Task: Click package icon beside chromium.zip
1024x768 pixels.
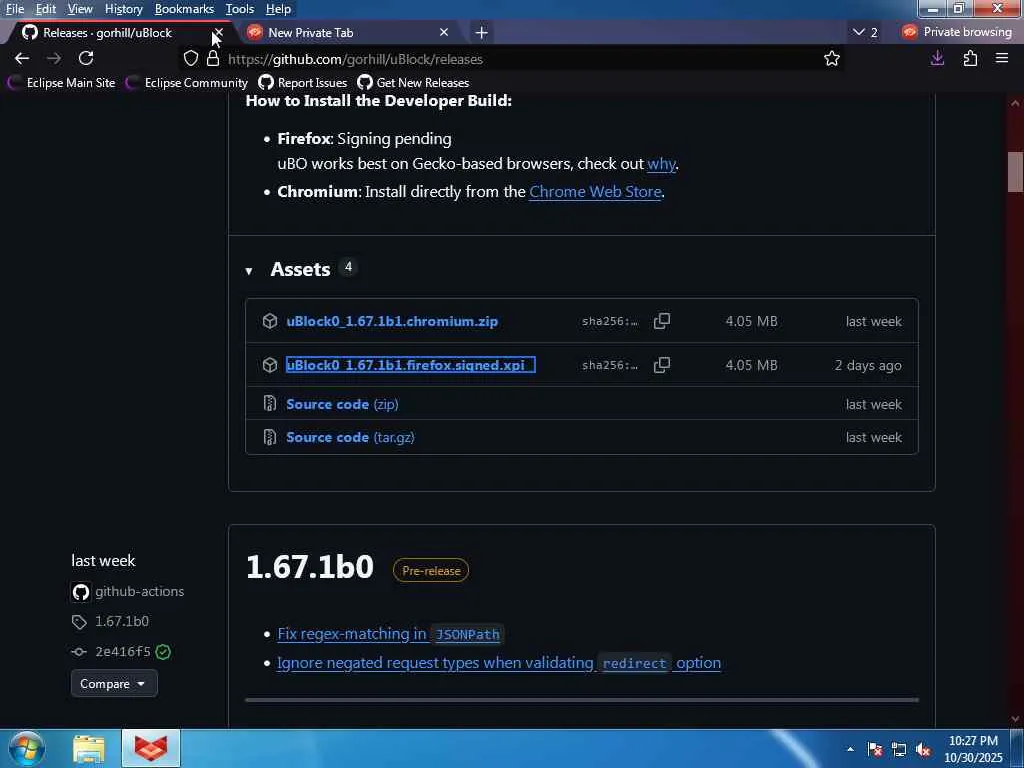Action: [270, 321]
